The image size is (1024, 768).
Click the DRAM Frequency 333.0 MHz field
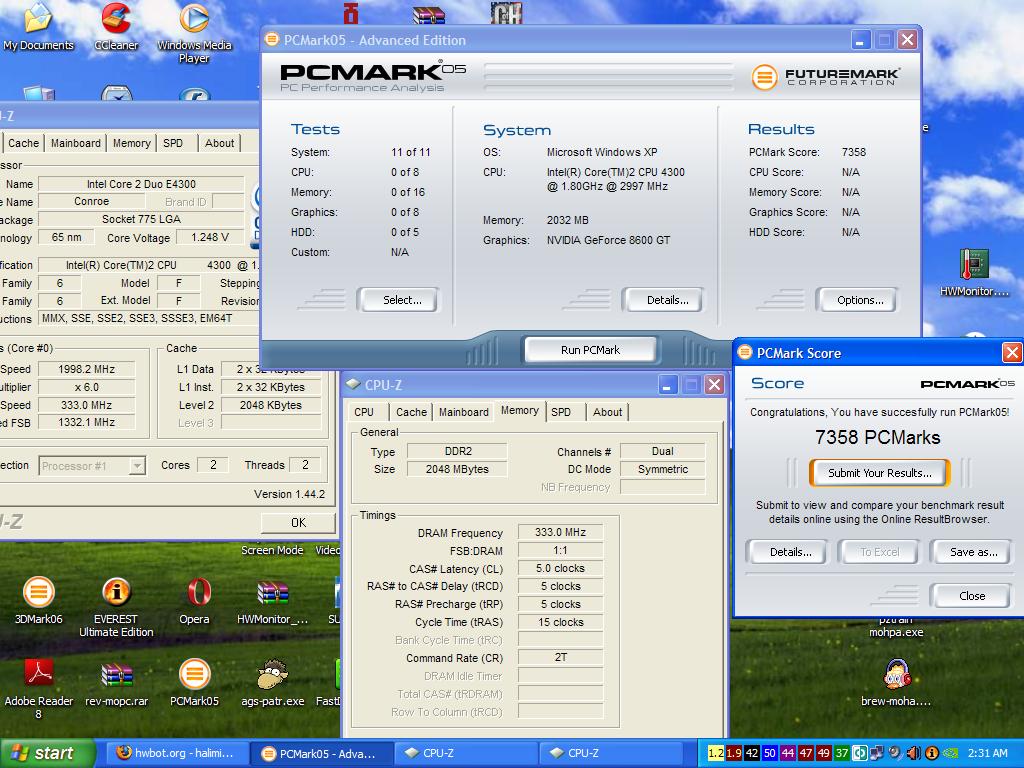click(560, 532)
